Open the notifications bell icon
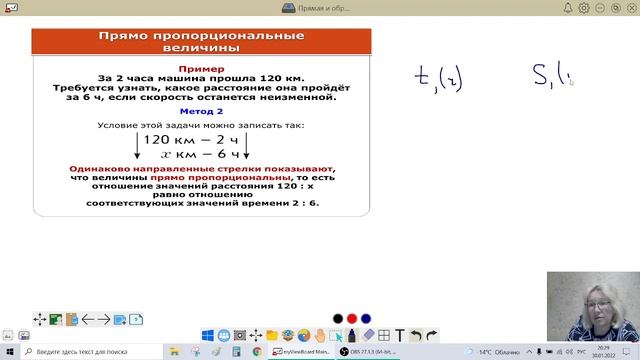The width and height of the screenshot is (640, 360). (568, 8)
